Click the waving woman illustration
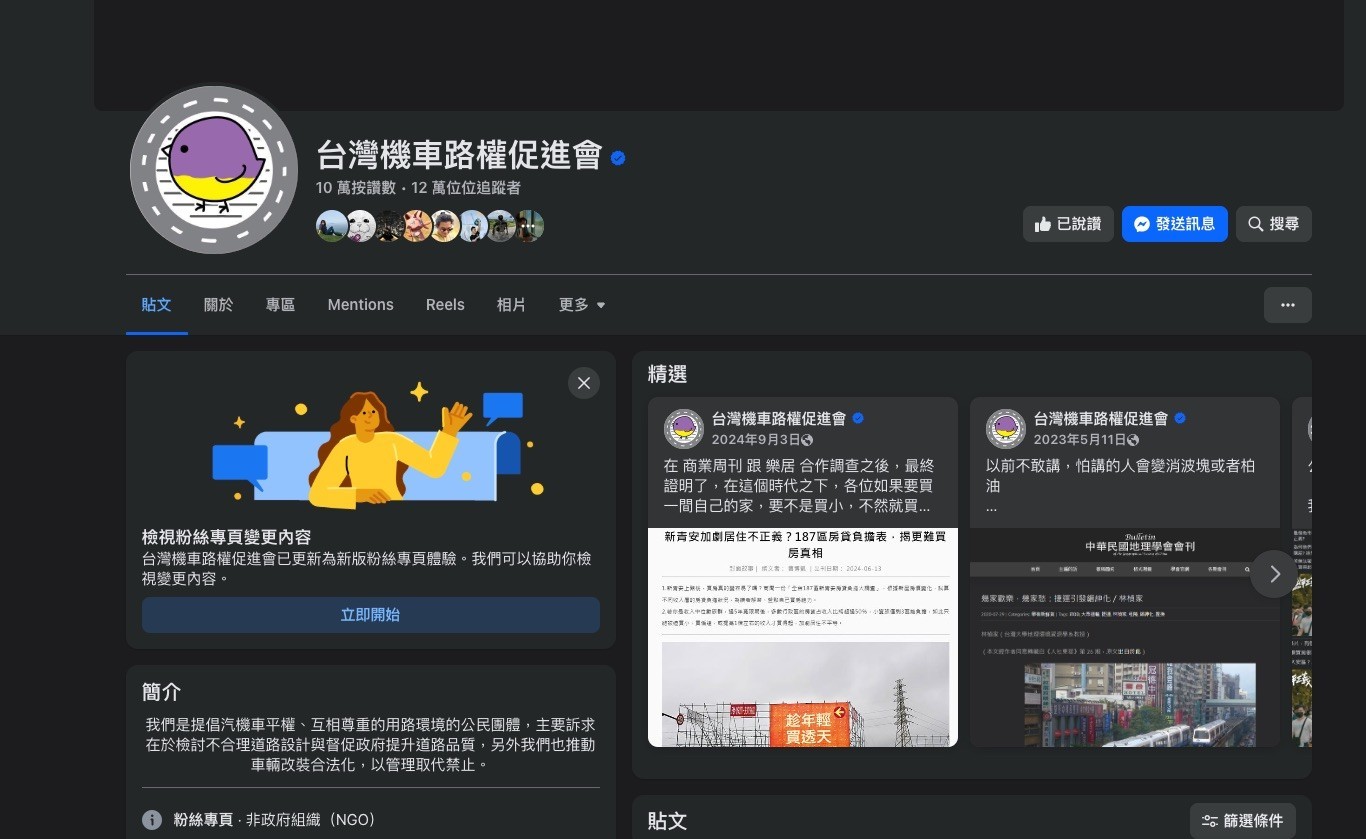The width and height of the screenshot is (1366, 839). (379, 445)
